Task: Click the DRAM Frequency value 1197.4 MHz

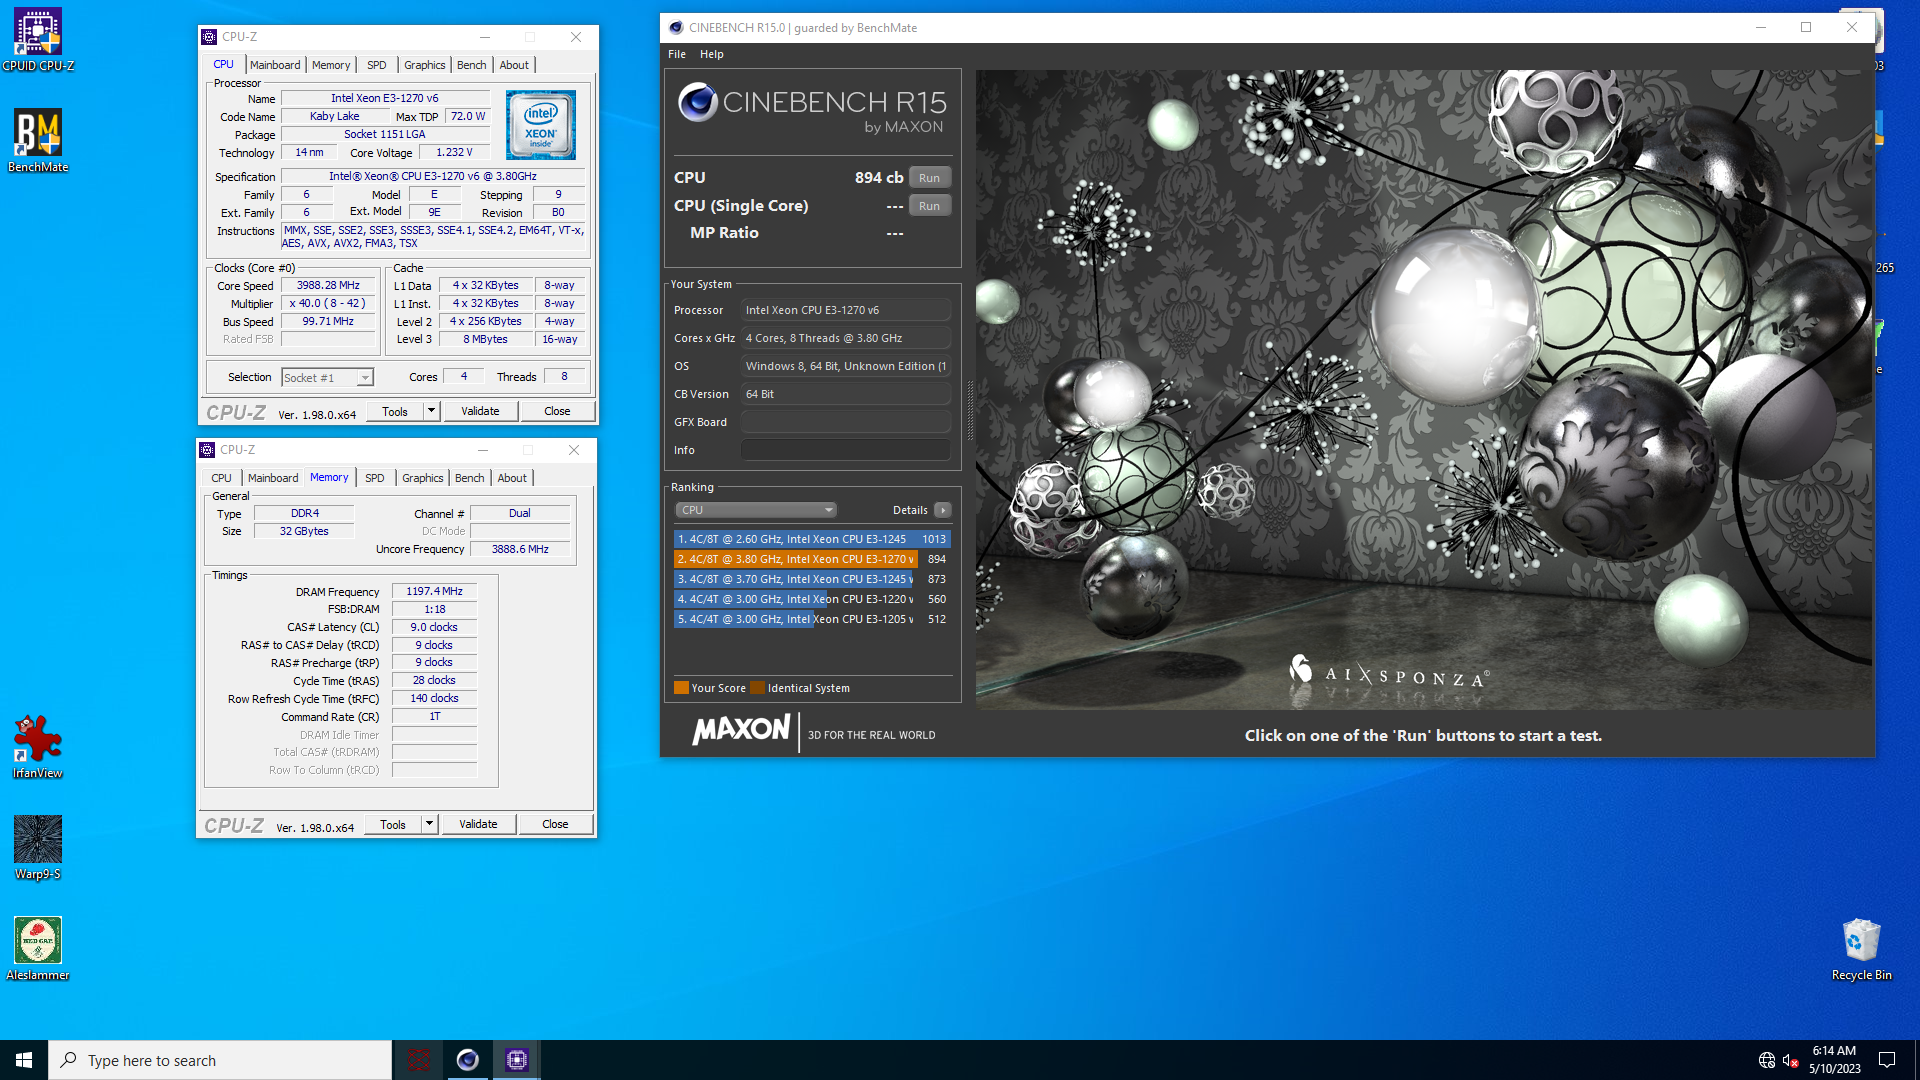Action: [x=435, y=592]
